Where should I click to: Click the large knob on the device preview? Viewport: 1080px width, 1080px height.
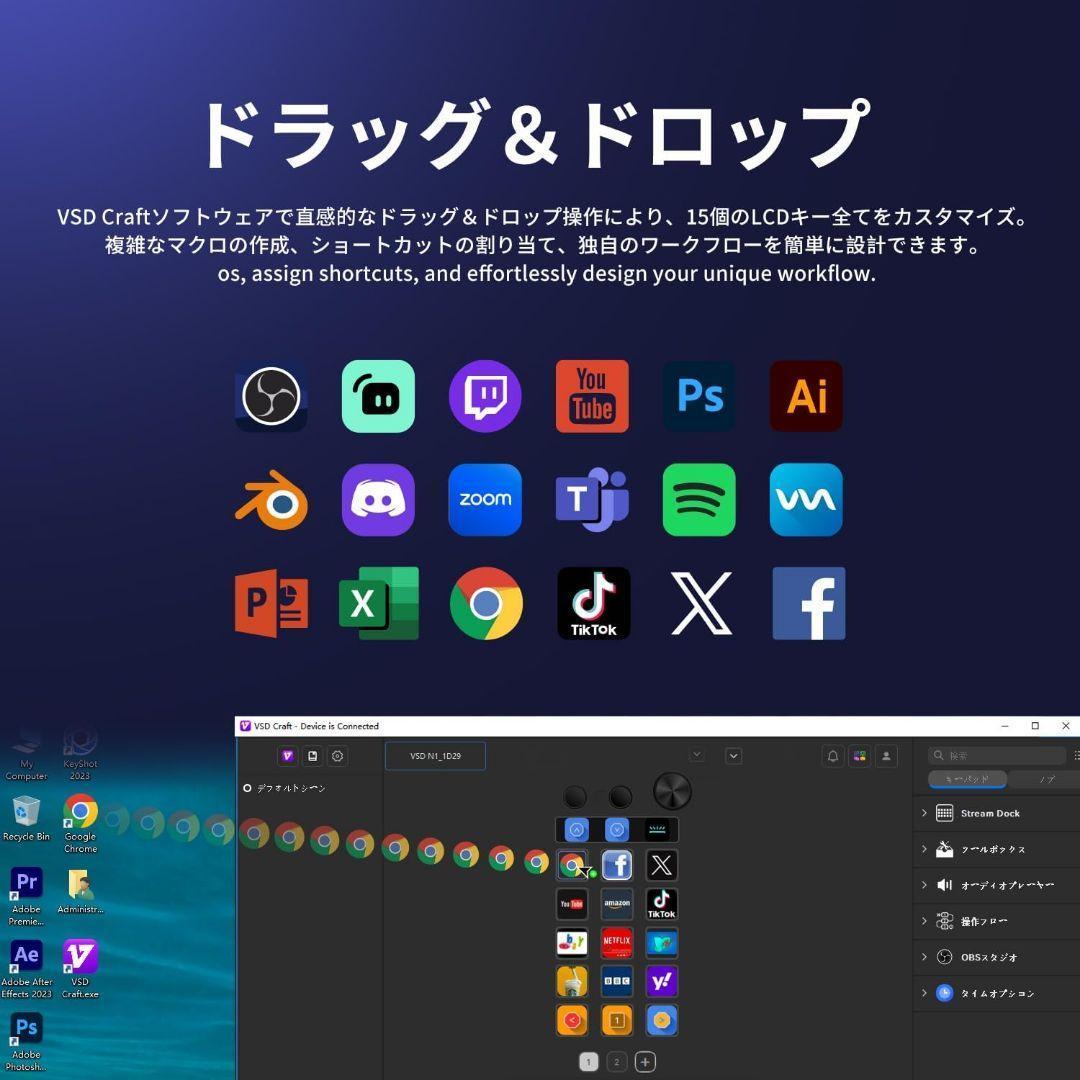click(x=672, y=791)
